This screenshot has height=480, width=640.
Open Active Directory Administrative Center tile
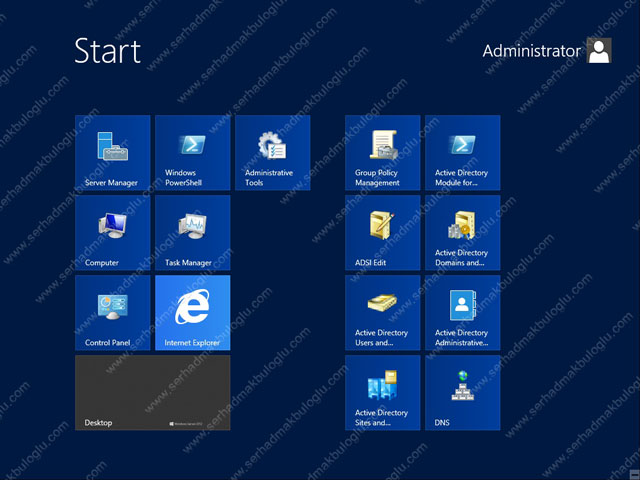coord(462,313)
